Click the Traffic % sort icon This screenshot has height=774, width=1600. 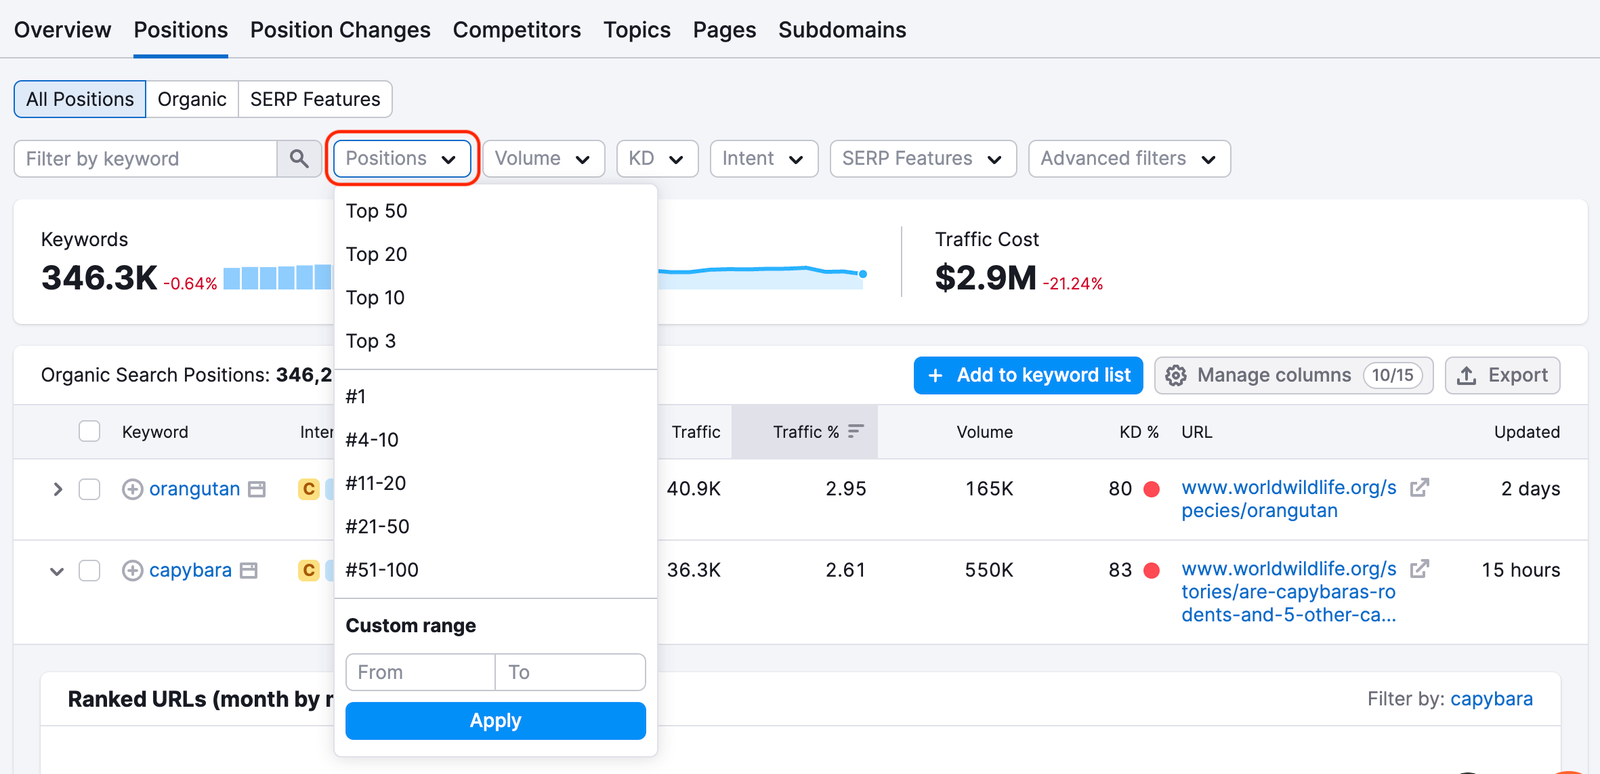click(x=855, y=432)
